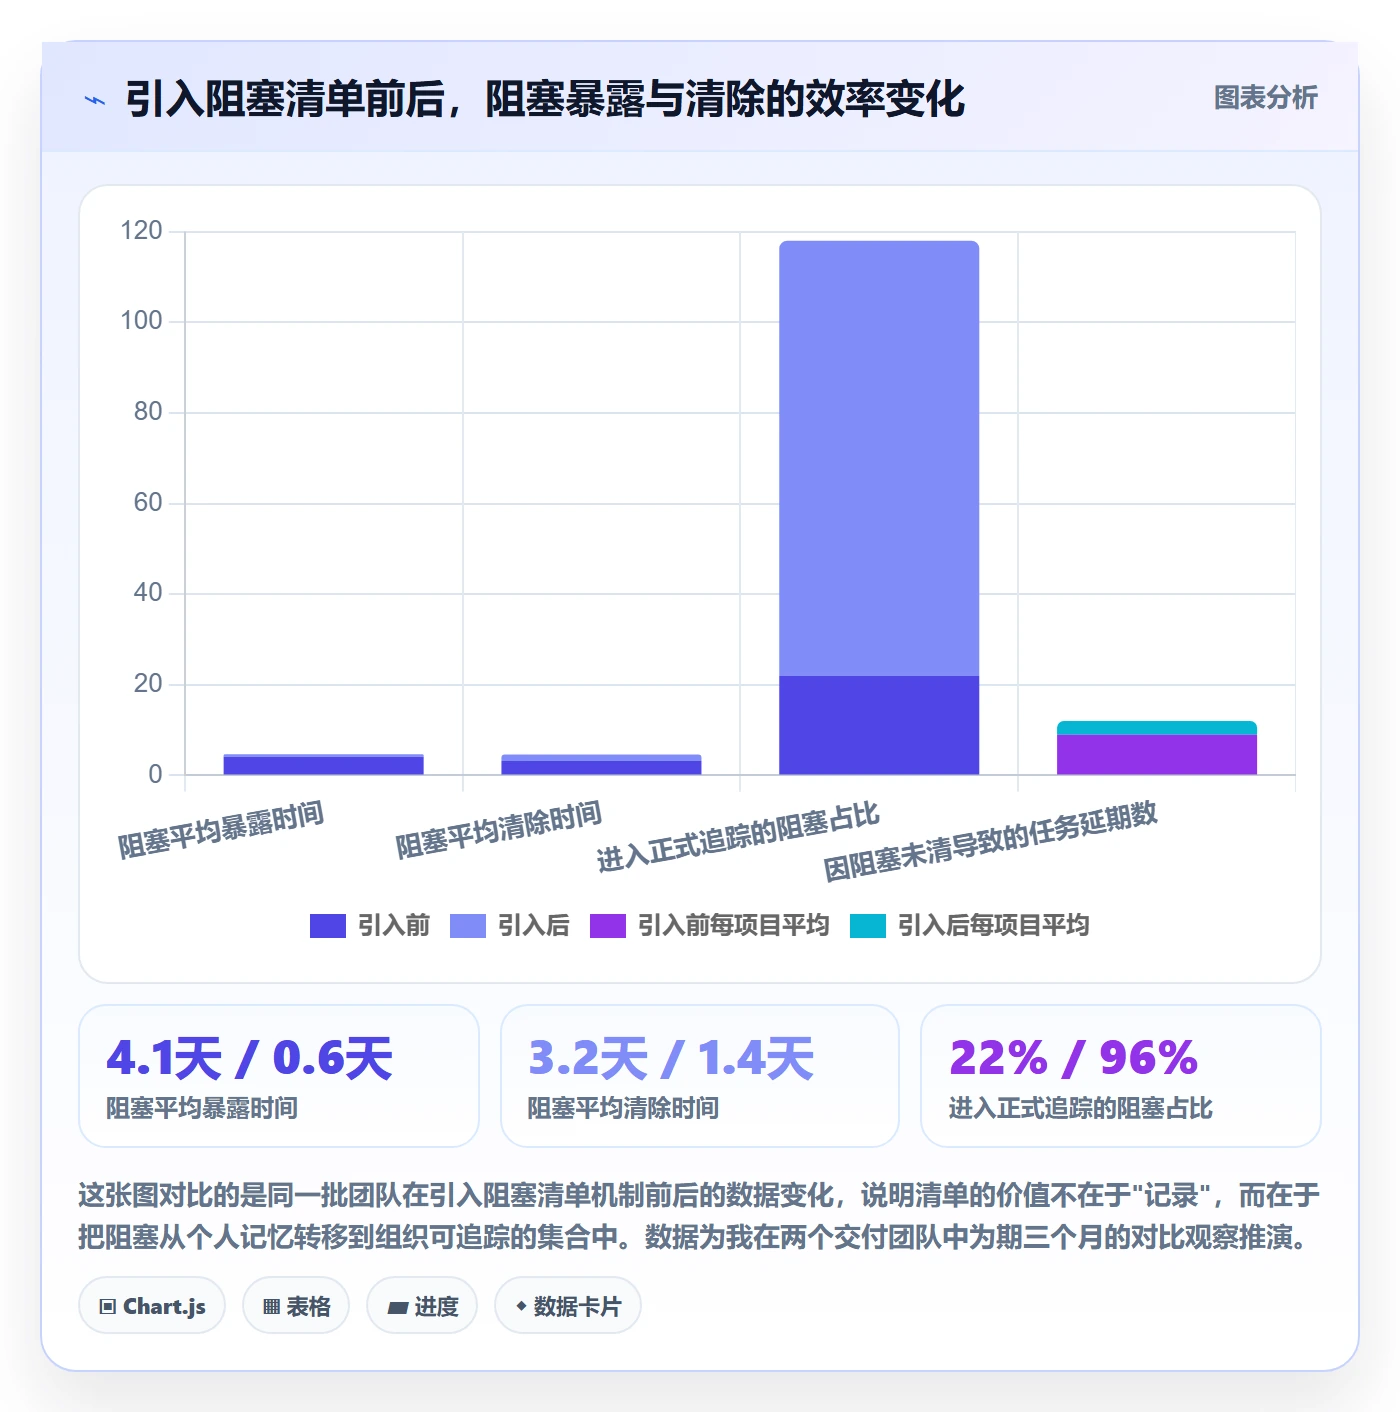1400x1412 pixels.
Task: Click the description paragraph starting 这张图对比的是
Action: click(x=699, y=1216)
